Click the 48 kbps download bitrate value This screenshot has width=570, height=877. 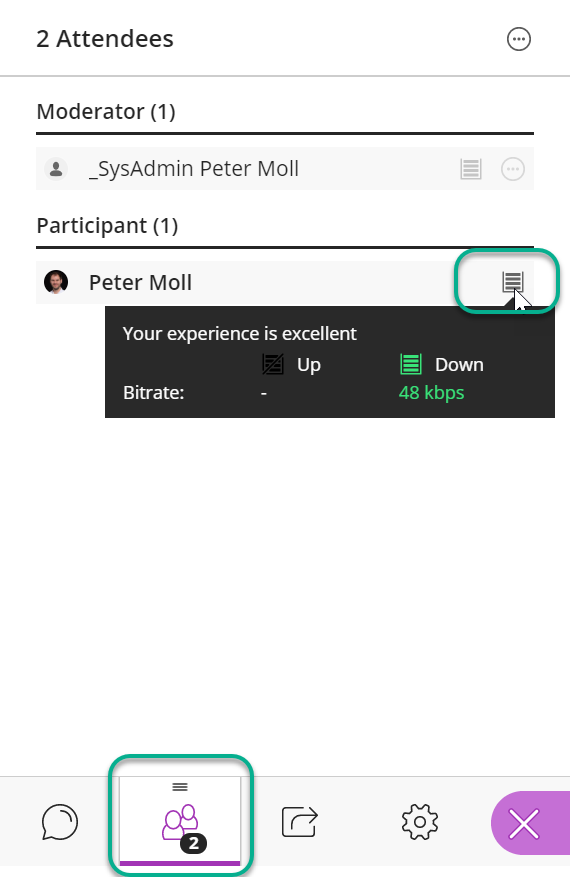[x=431, y=393]
